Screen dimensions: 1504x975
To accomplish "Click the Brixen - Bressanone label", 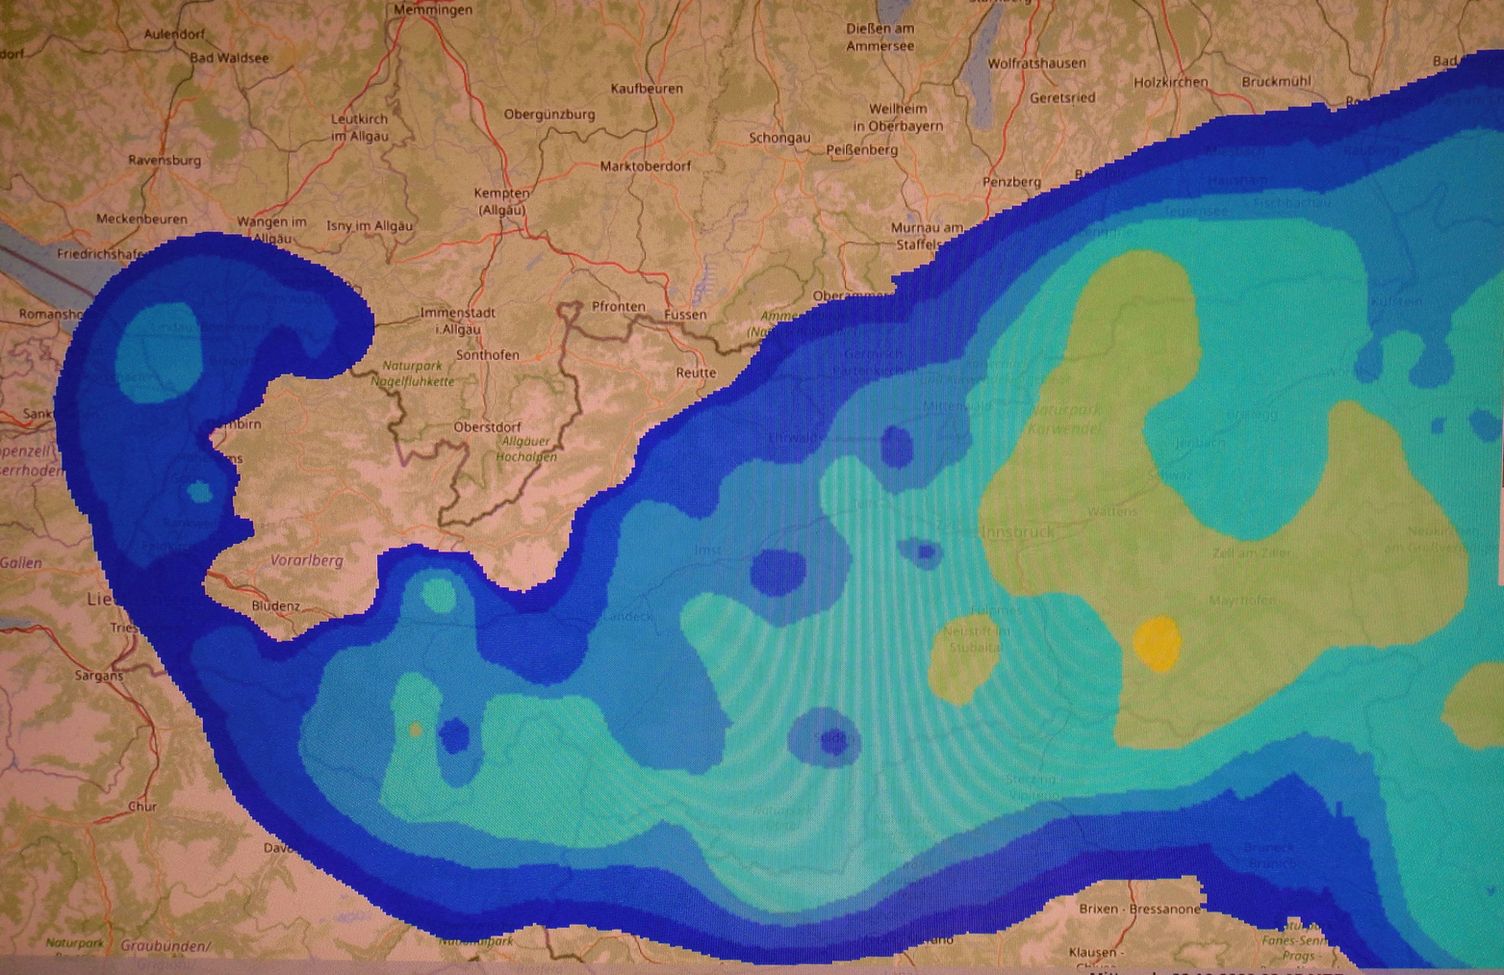I will (x=1139, y=909).
